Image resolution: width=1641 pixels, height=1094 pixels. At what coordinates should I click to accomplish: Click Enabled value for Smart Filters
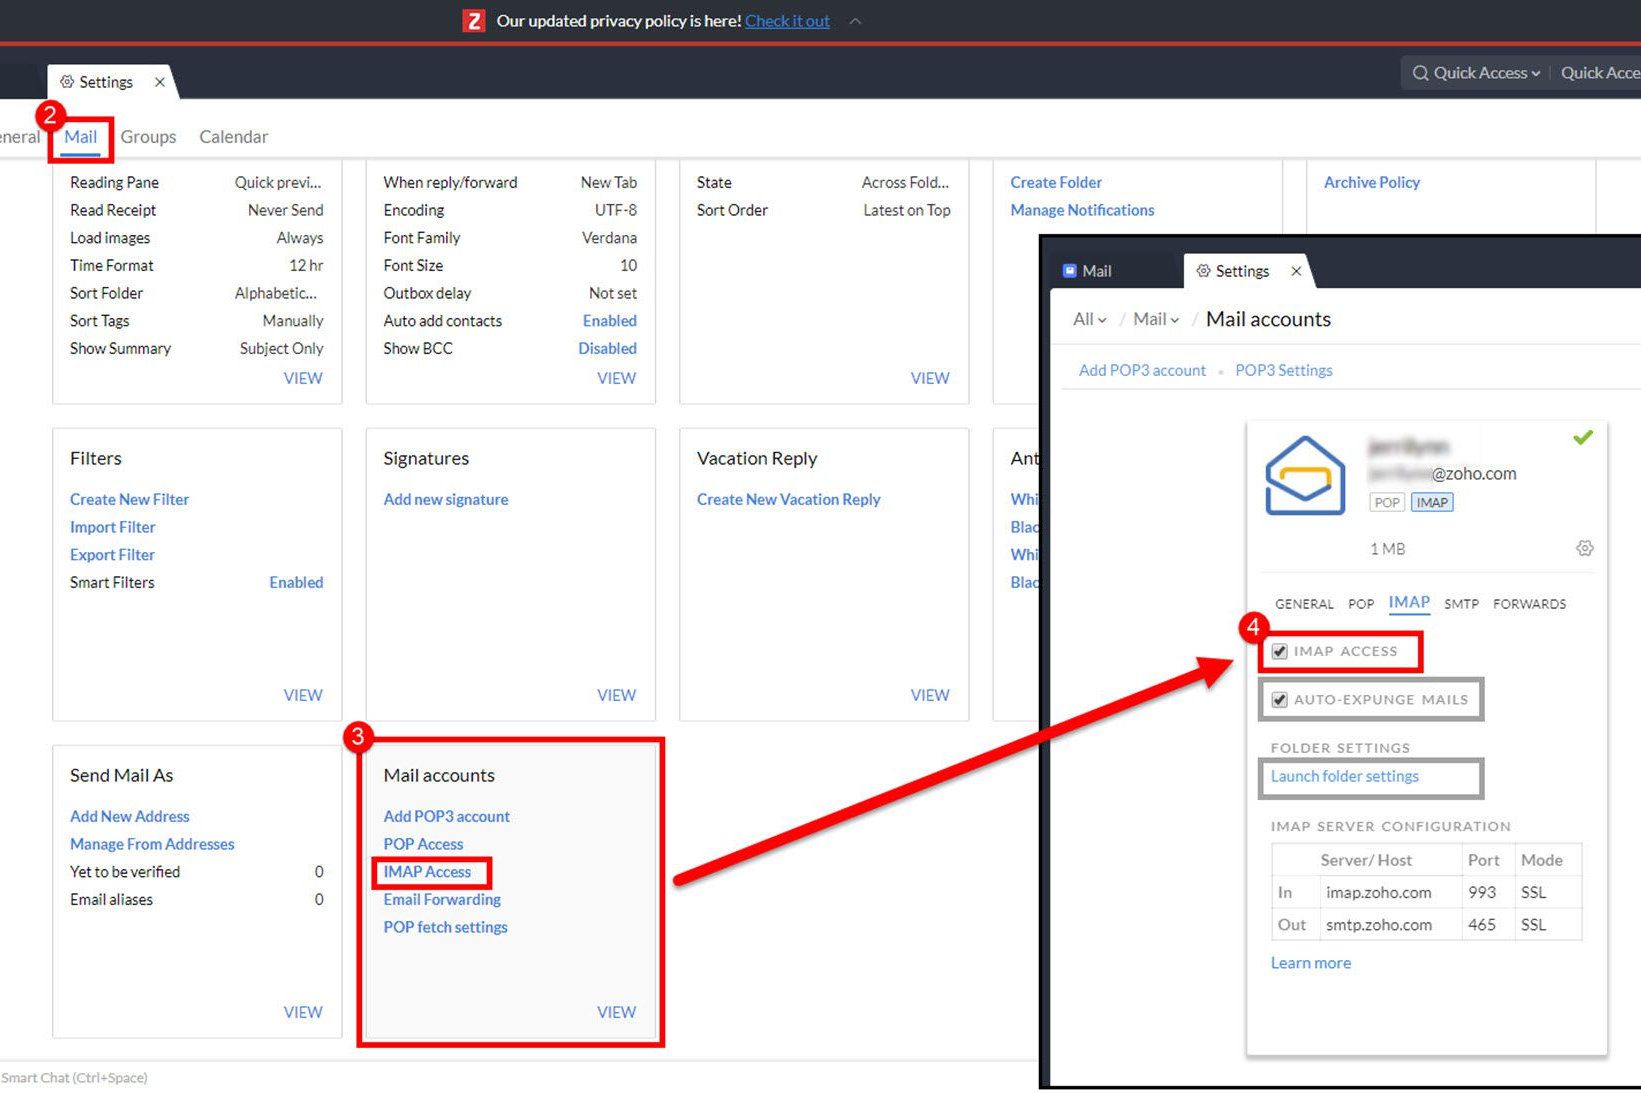[296, 582]
